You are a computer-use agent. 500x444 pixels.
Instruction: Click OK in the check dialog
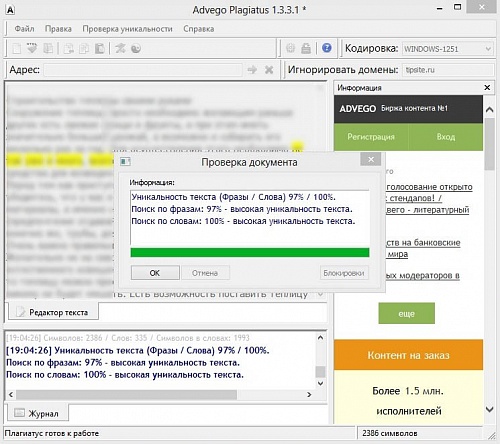pyautogui.click(x=155, y=273)
